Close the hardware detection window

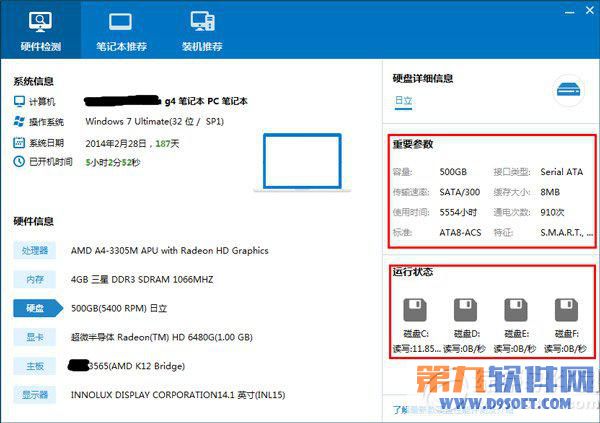point(590,10)
